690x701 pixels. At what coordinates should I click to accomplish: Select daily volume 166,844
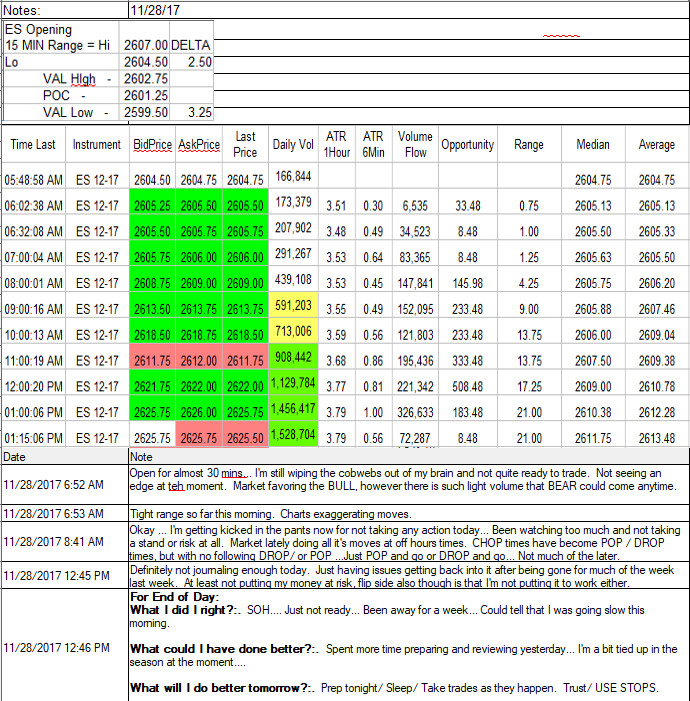coord(293,176)
